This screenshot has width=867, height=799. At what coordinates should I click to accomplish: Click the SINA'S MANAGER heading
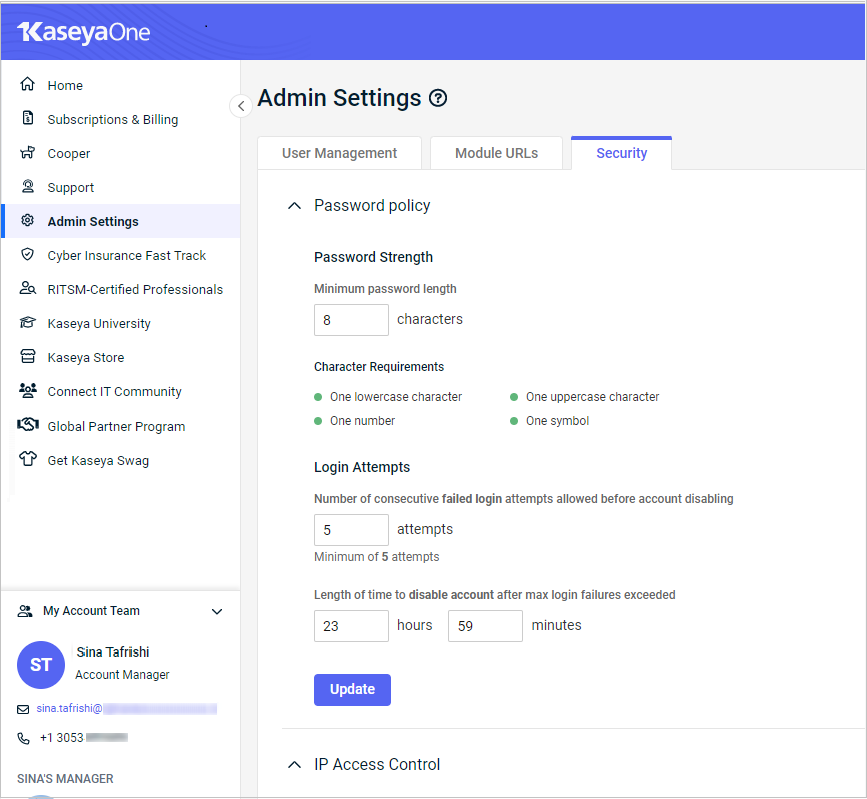tap(65, 779)
